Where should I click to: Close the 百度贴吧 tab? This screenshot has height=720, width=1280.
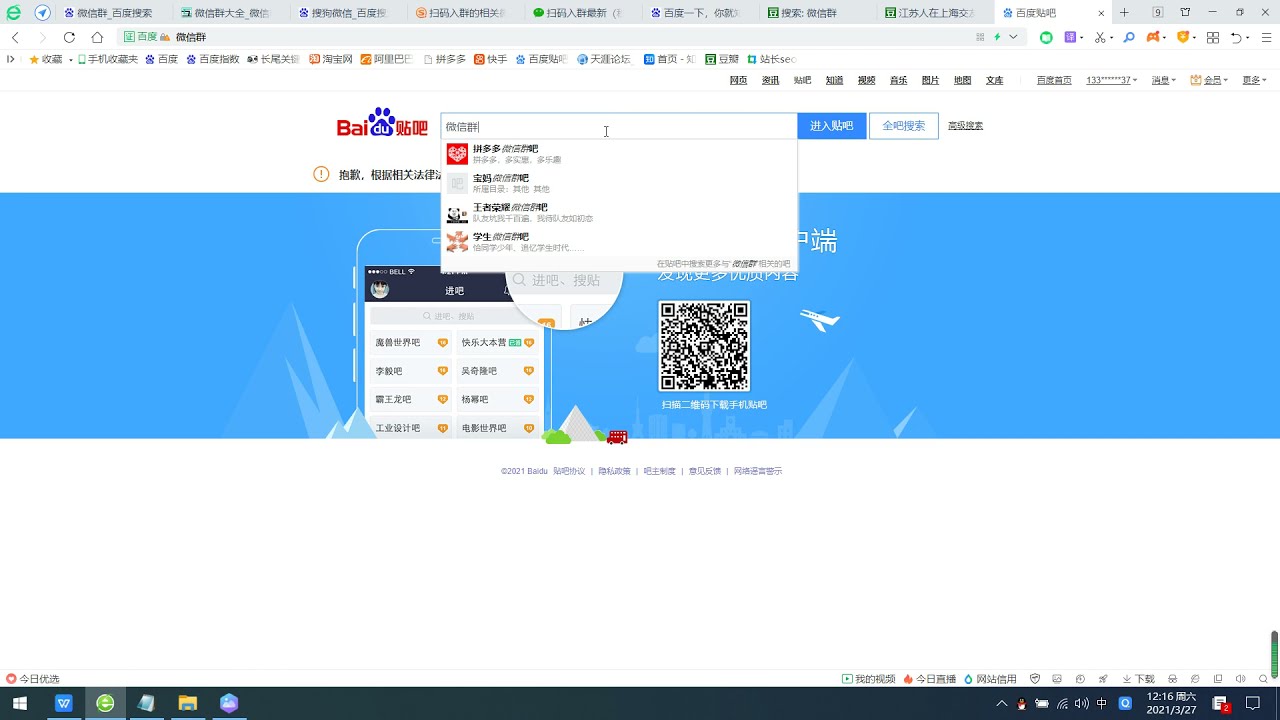1101,13
